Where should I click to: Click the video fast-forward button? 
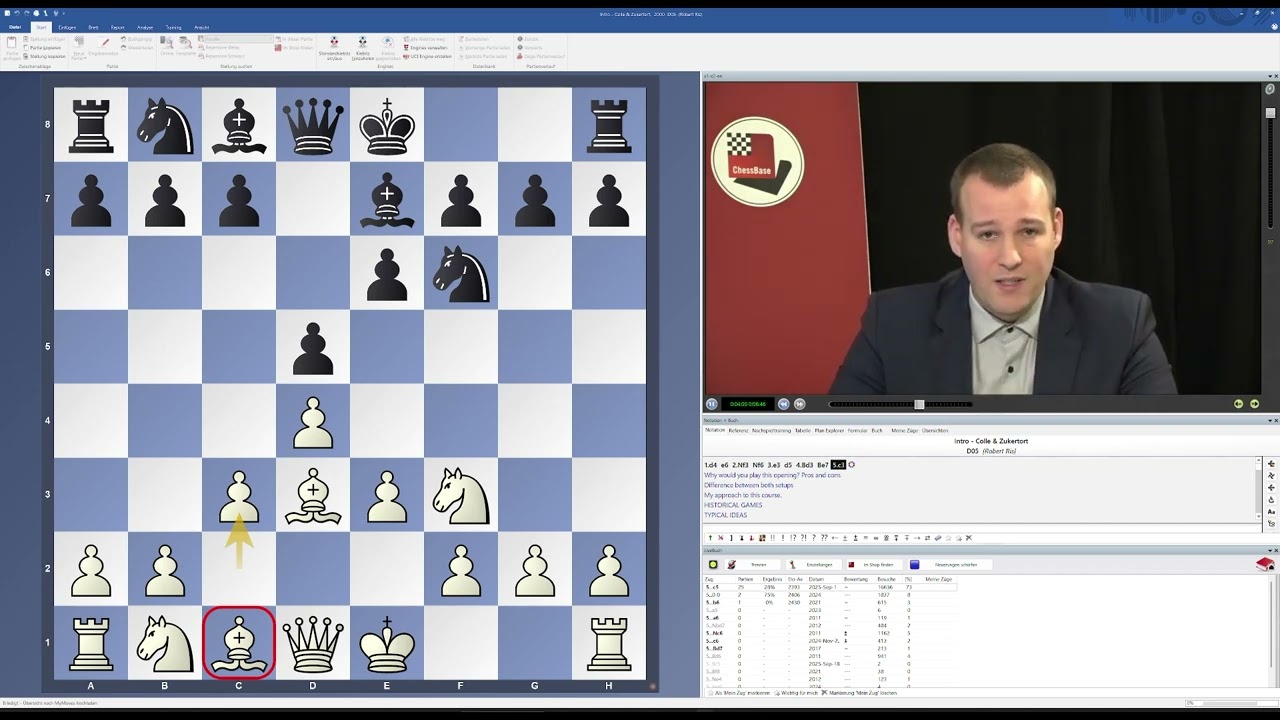(x=800, y=404)
